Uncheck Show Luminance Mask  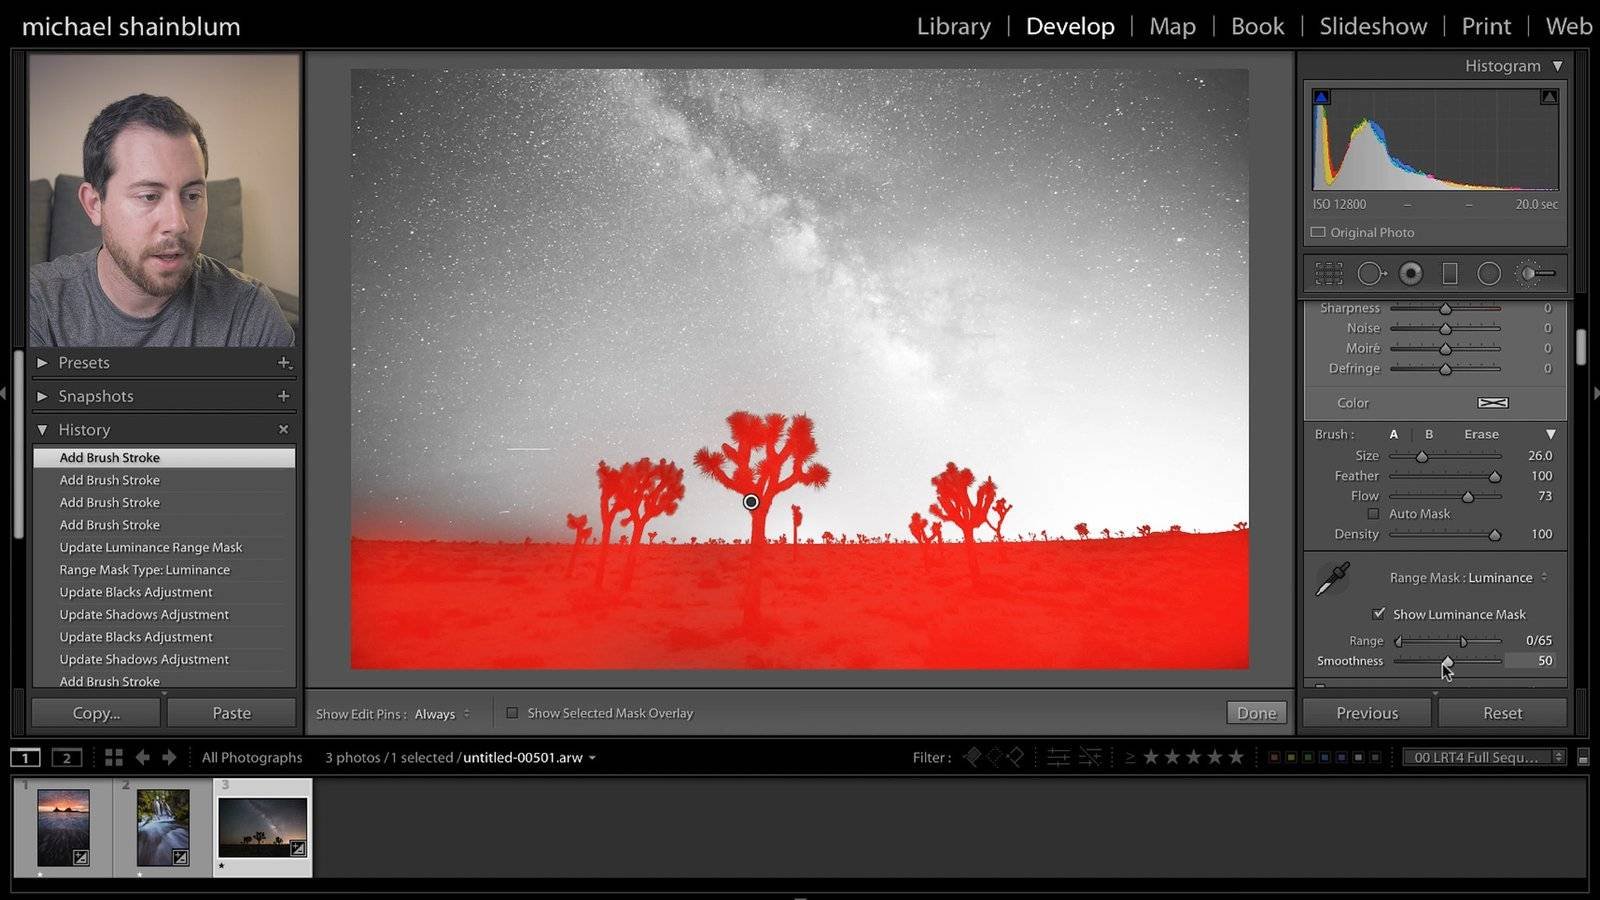click(x=1379, y=614)
